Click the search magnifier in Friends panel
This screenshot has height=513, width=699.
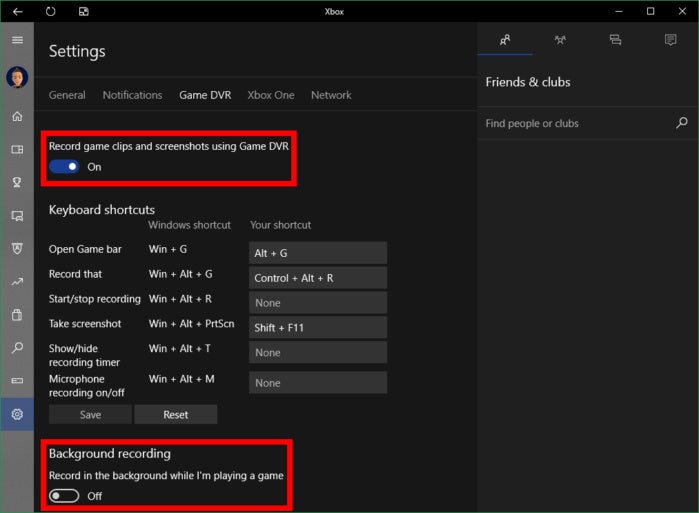pos(682,123)
